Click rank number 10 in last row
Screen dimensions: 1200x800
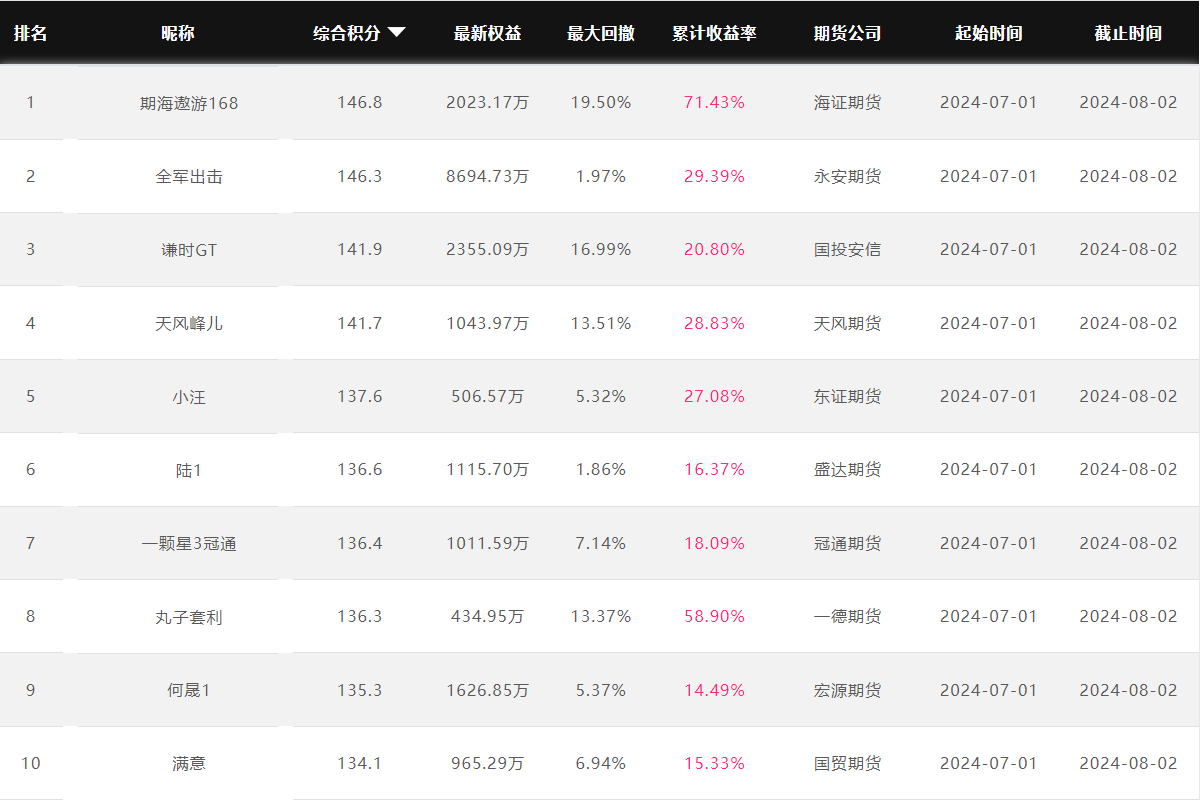click(x=30, y=763)
